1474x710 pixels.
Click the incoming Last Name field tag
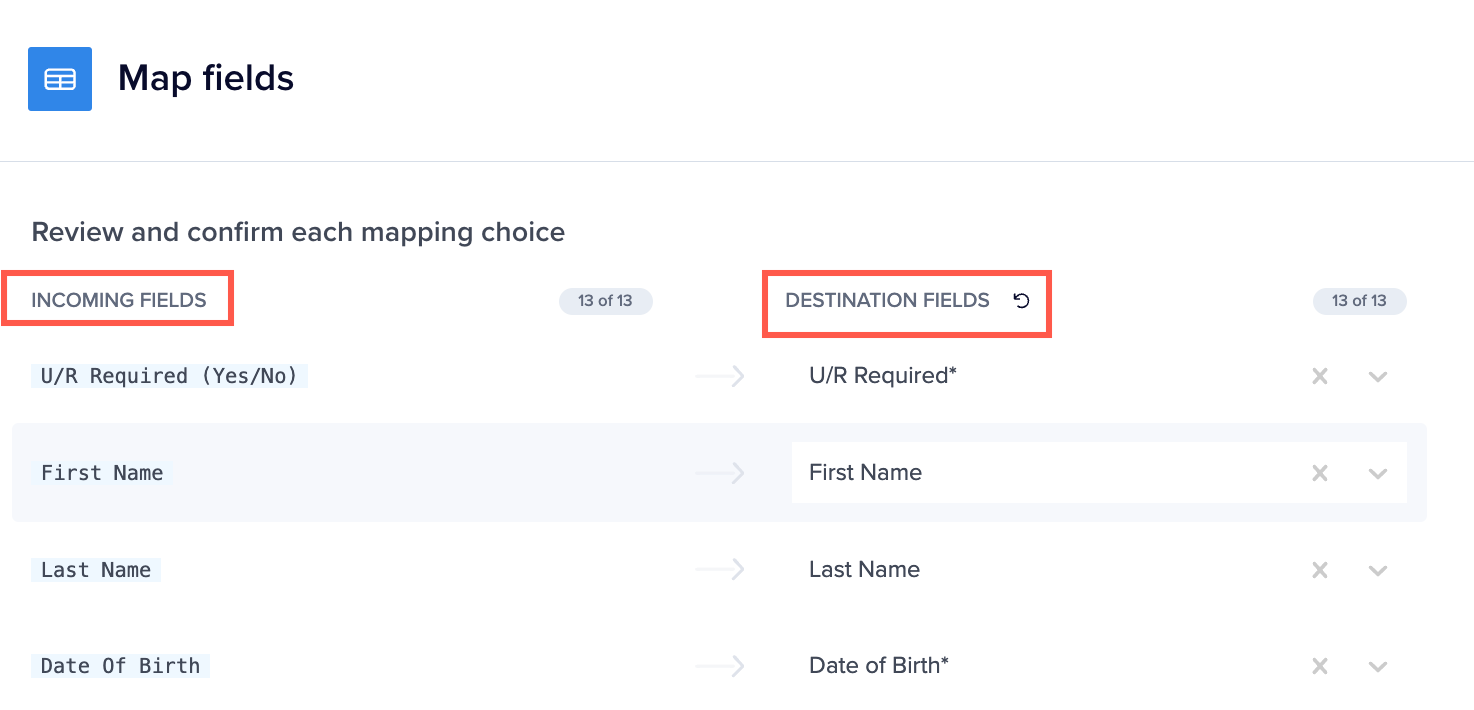click(x=96, y=570)
